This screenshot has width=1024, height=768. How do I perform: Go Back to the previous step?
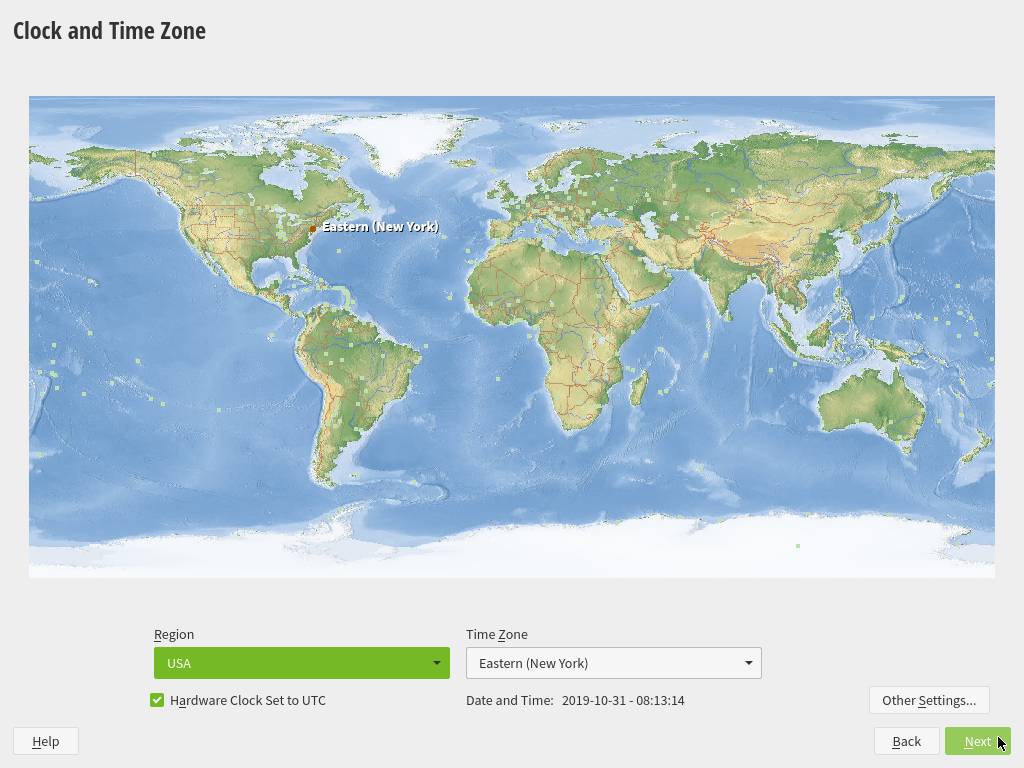pyautogui.click(x=906, y=741)
